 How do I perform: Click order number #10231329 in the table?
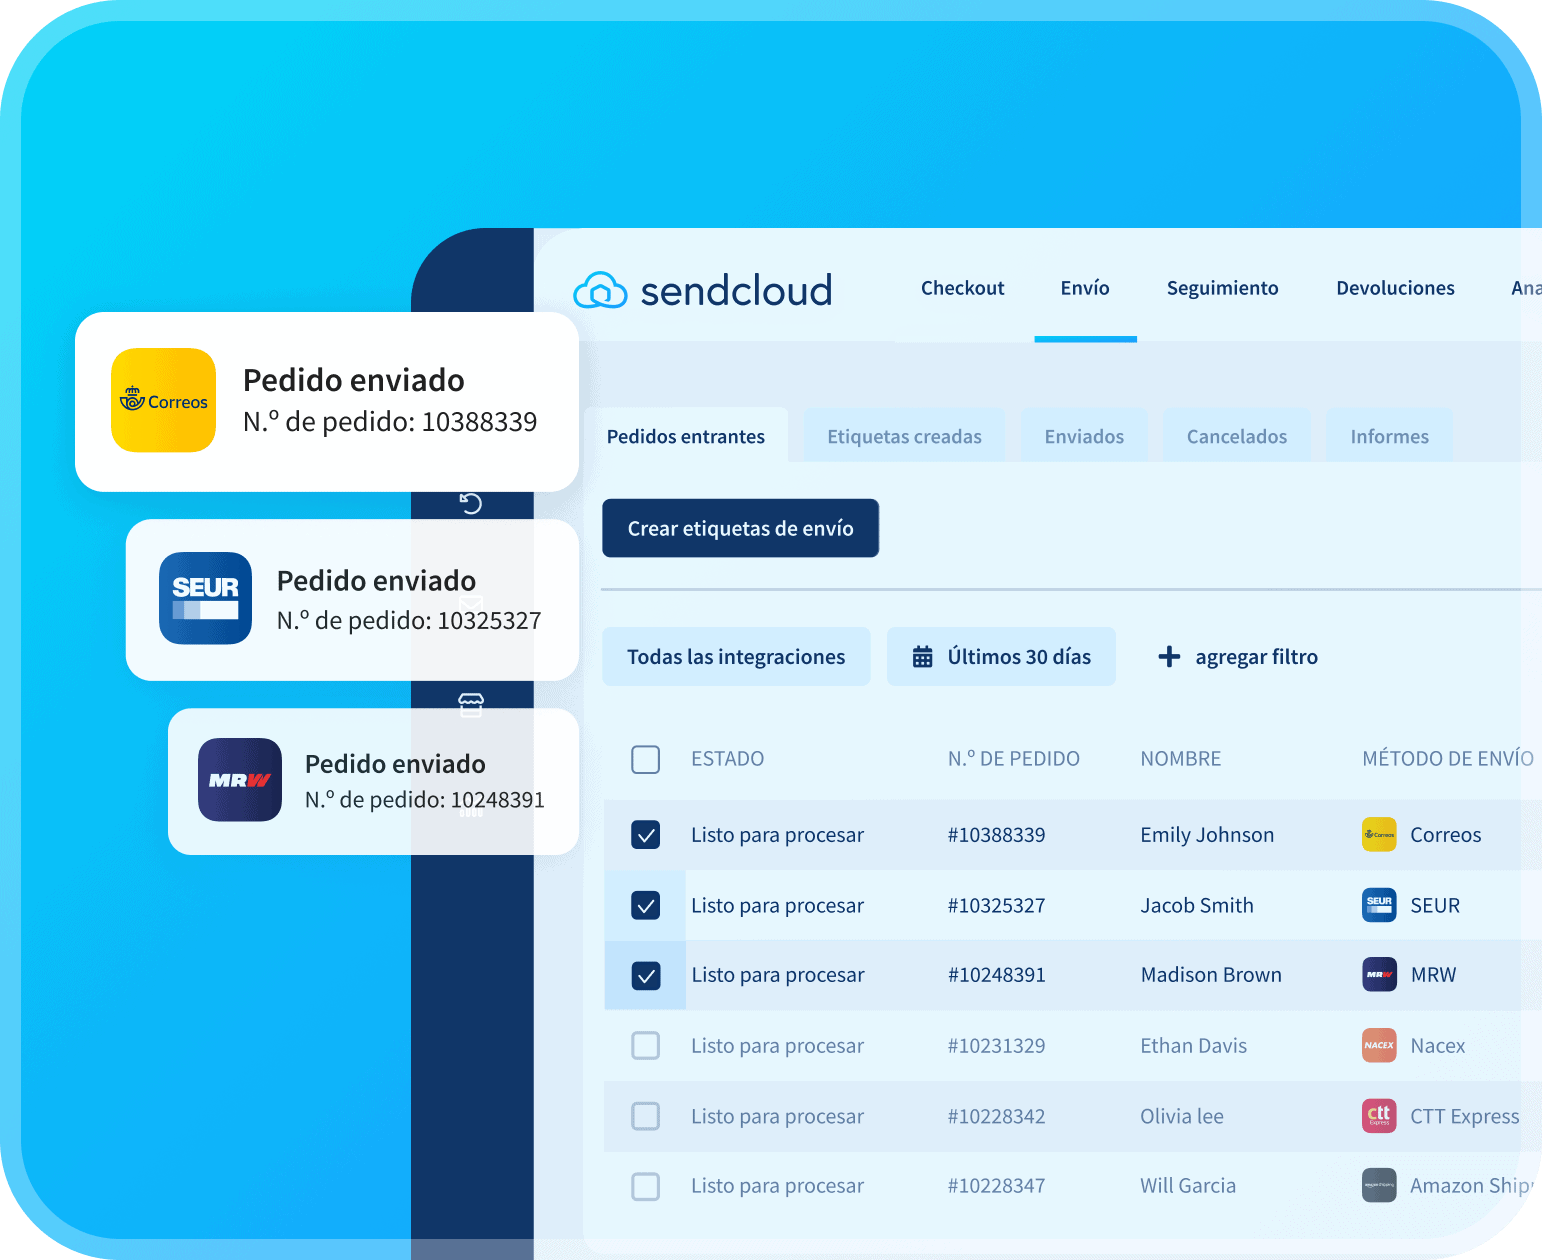[x=996, y=1046]
